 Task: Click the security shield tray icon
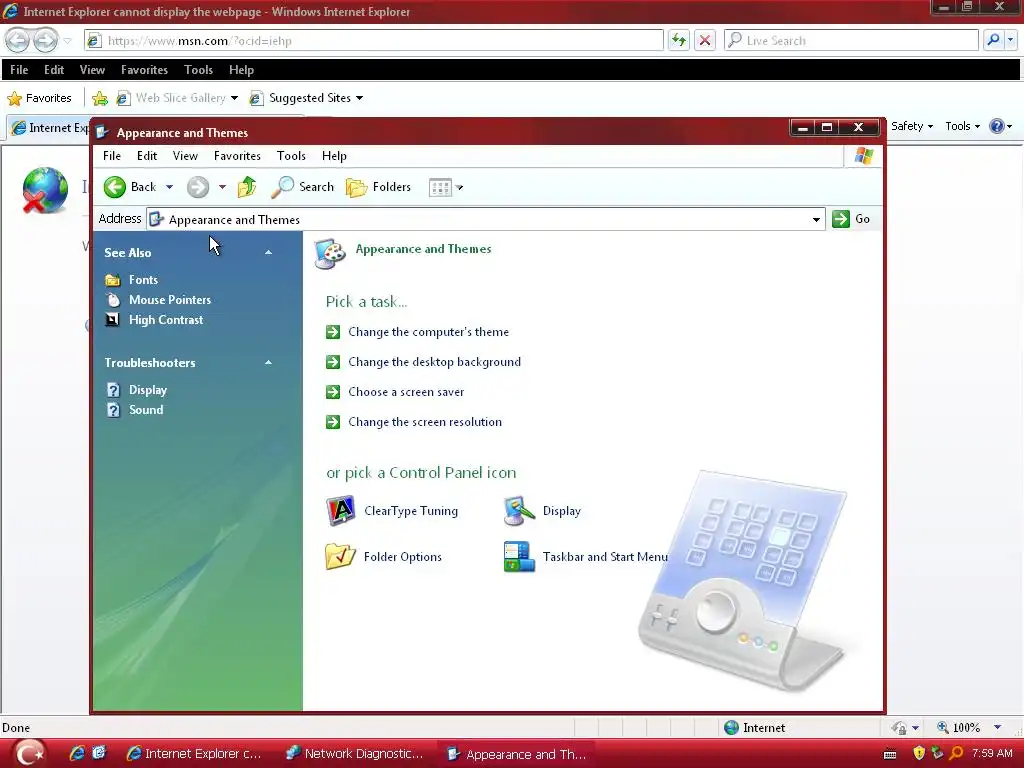tap(919, 753)
